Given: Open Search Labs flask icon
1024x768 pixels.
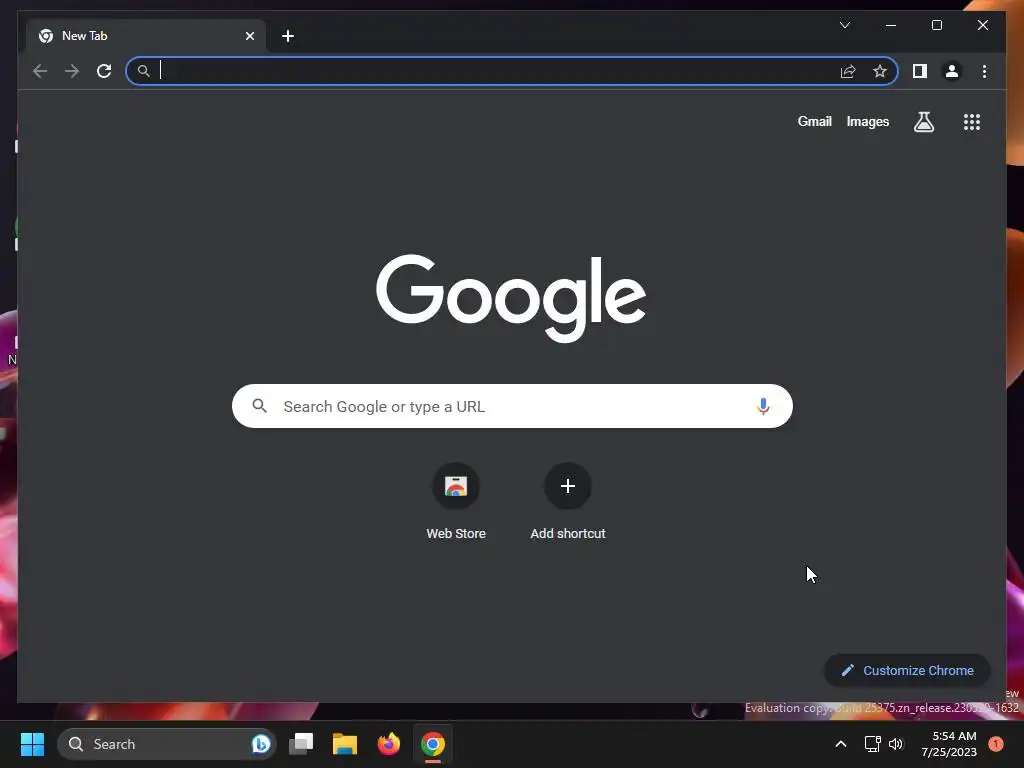Looking at the screenshot, I should [x=923, y=121].
